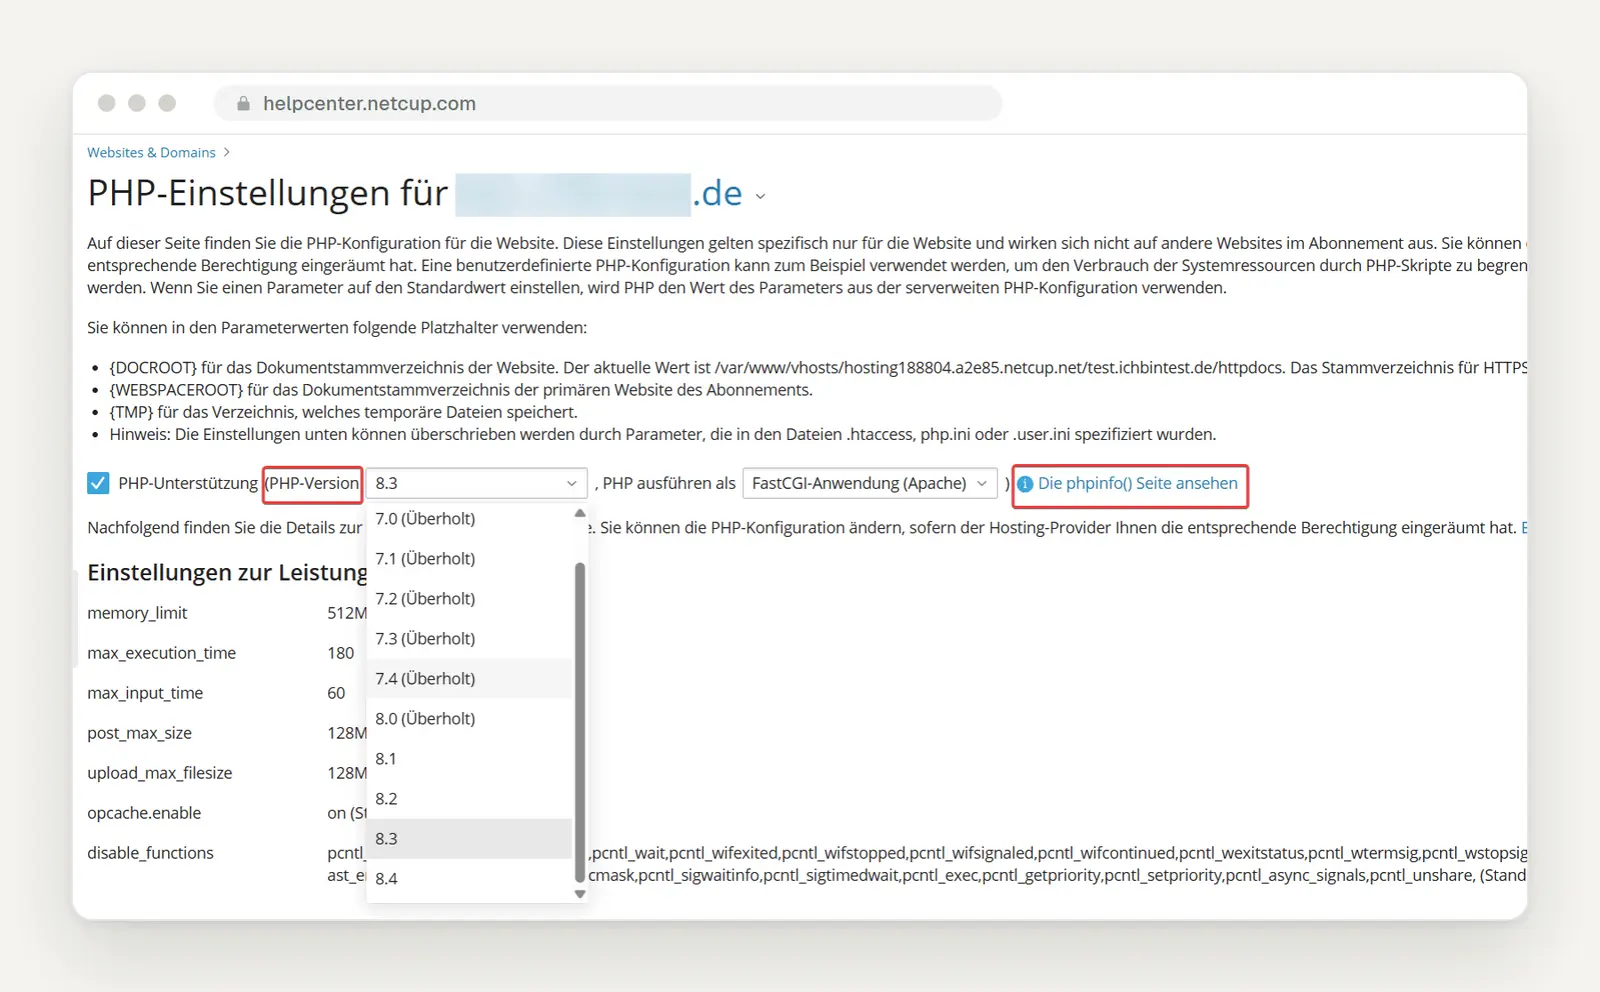The height and width of the screenshot is (992, 1600).
Task: Click the dropdown list scroll-up arrow
Action: [x=580, y=513]
